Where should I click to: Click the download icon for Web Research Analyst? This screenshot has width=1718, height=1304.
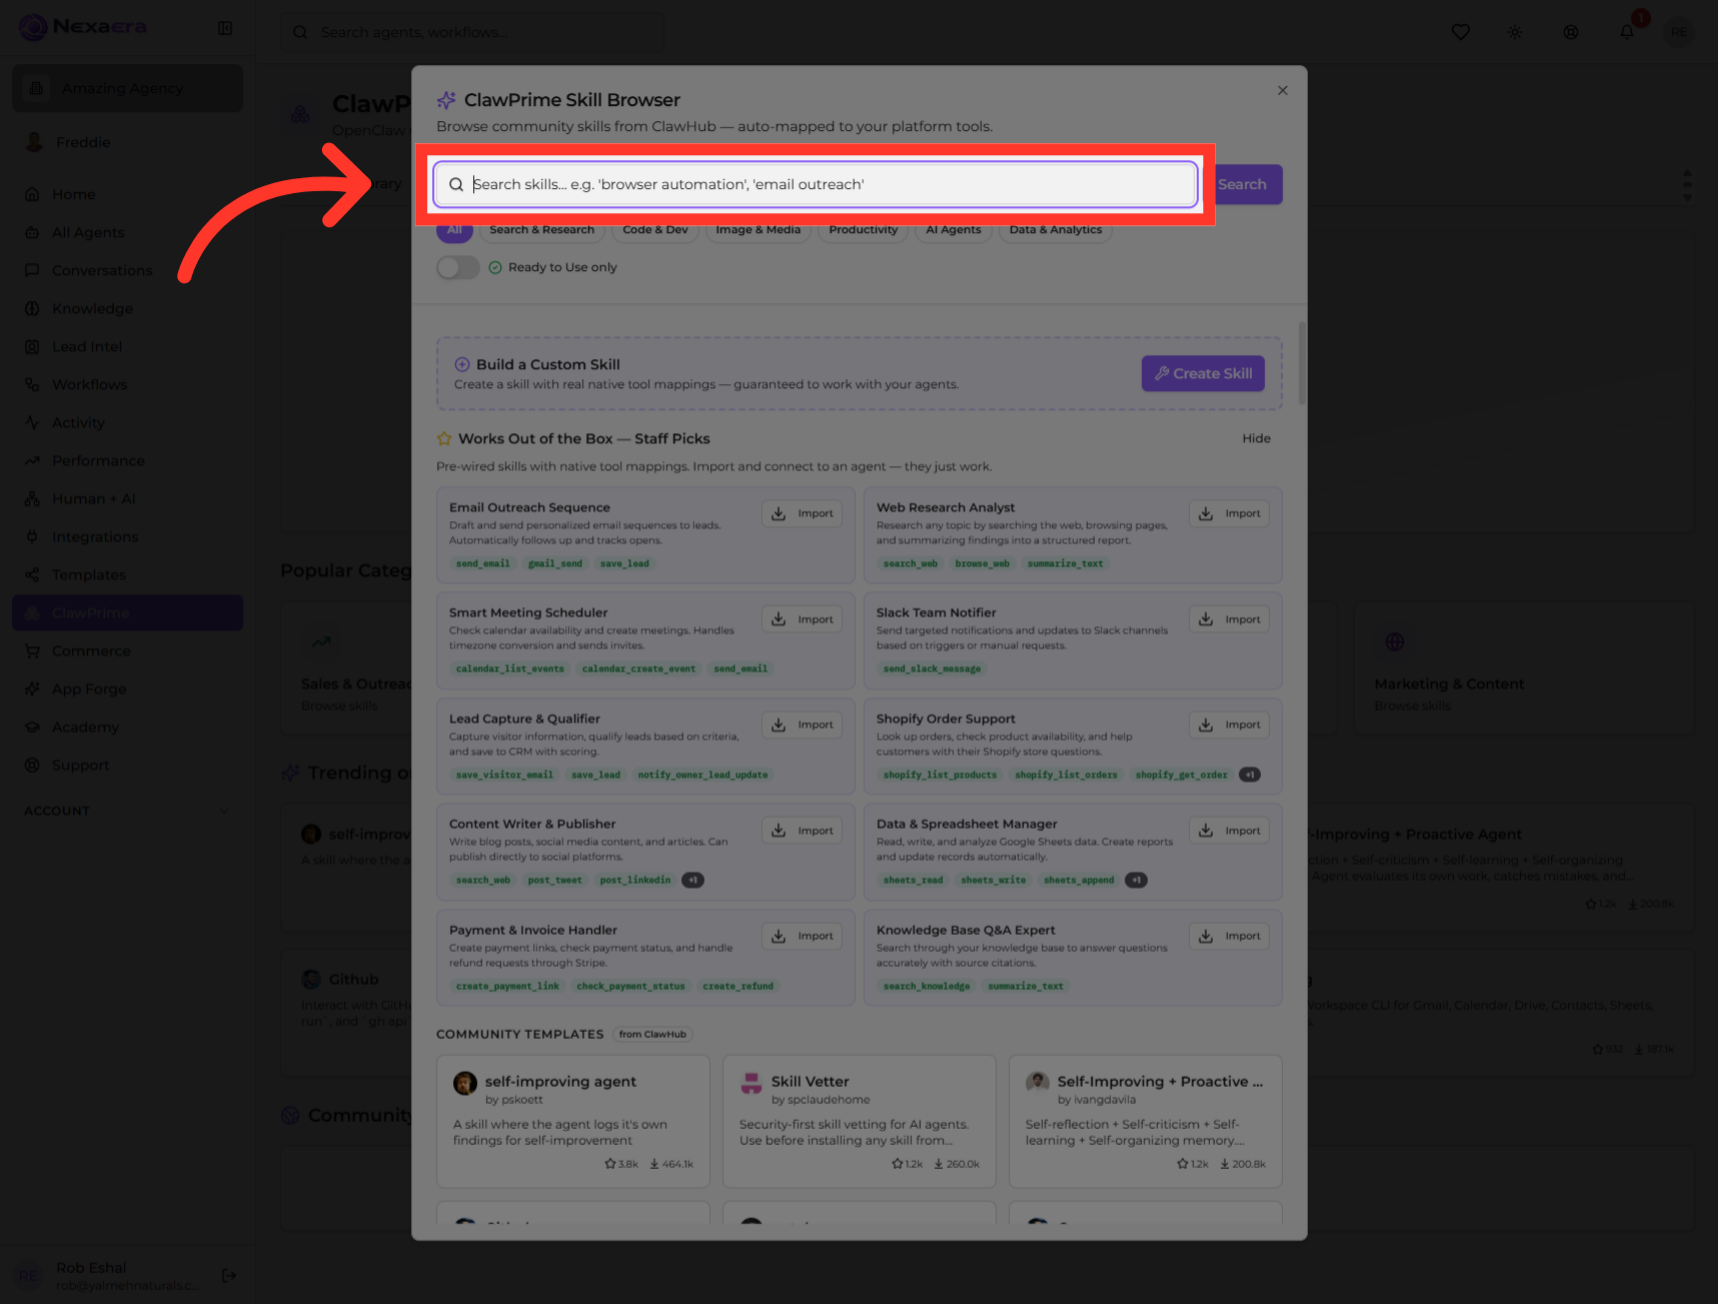point(1206,513)
